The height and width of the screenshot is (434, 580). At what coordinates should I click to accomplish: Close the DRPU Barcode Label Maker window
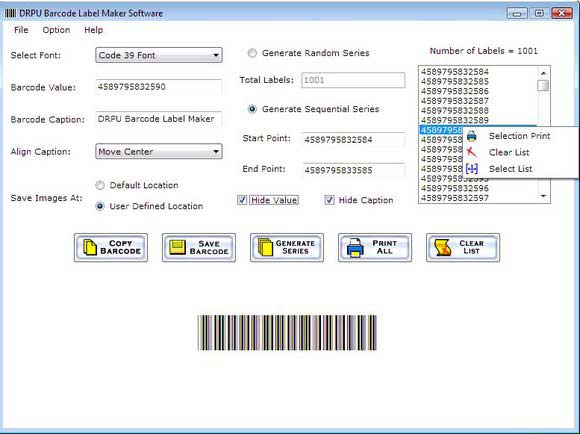(x=562, y=13)
